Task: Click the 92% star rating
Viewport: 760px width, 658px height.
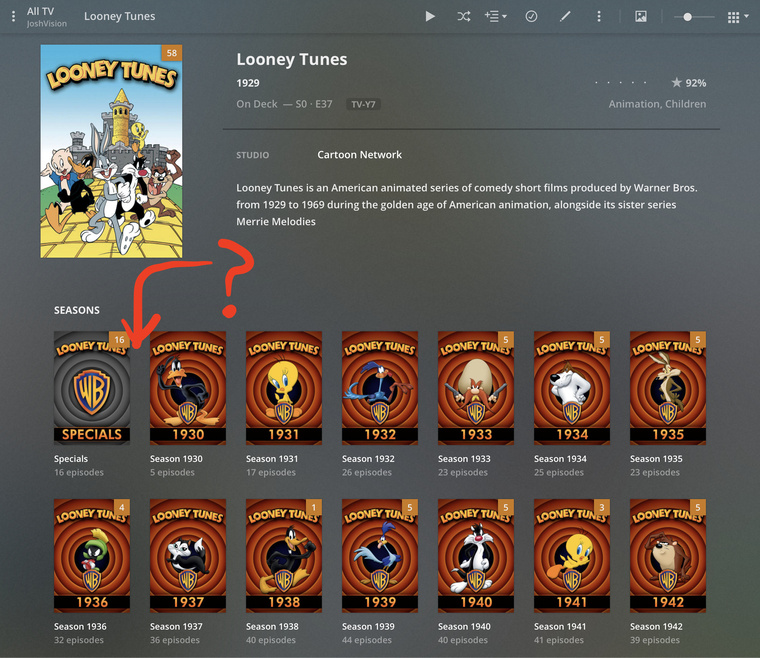Action: (689, 83)
